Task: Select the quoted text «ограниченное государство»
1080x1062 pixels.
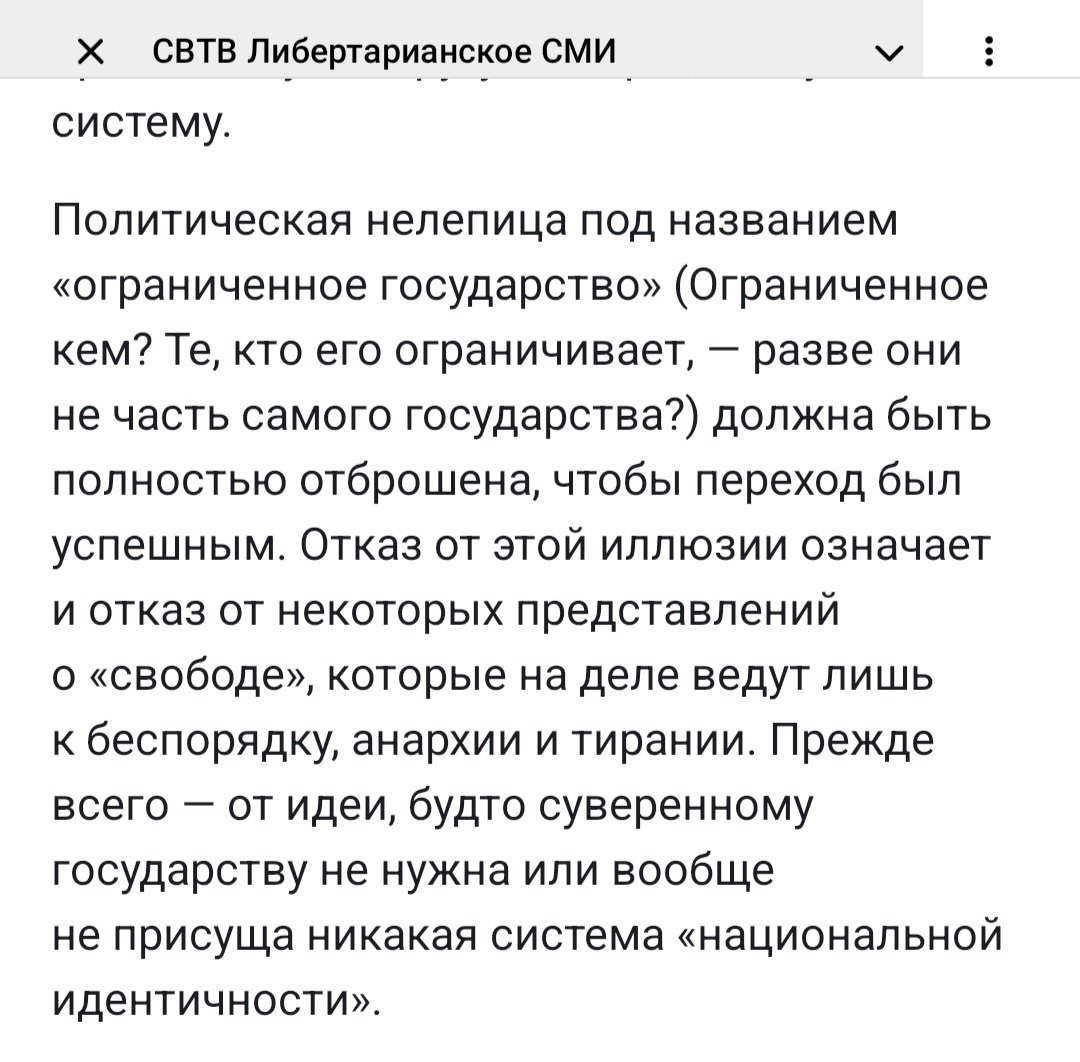Action: (356, 286)
